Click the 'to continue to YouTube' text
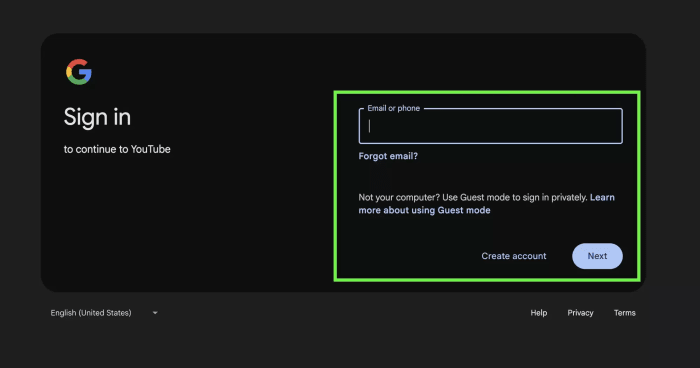This screenshot has height=368, width=700. click(117, 149)
